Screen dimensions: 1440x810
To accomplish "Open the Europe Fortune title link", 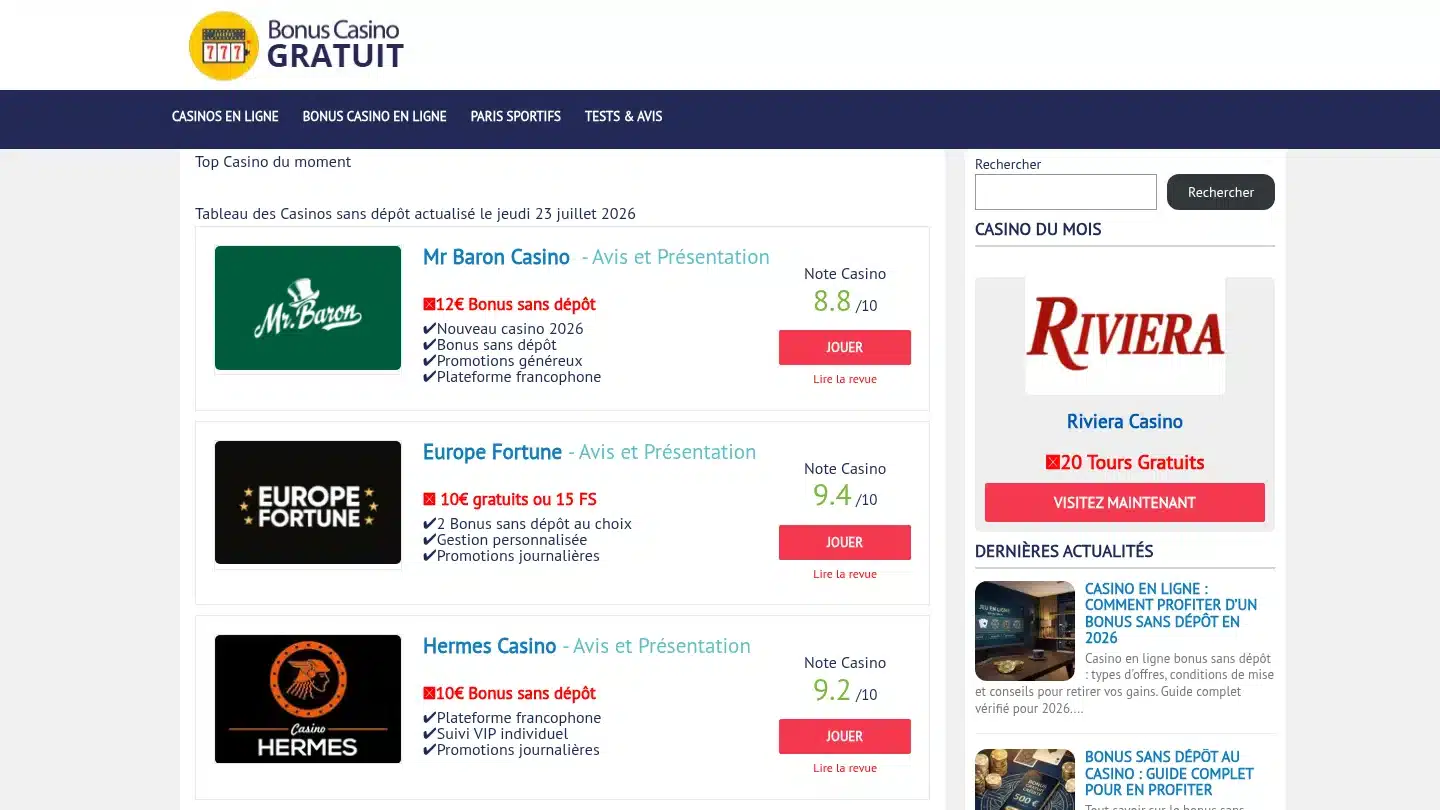I will coord(492,452).
